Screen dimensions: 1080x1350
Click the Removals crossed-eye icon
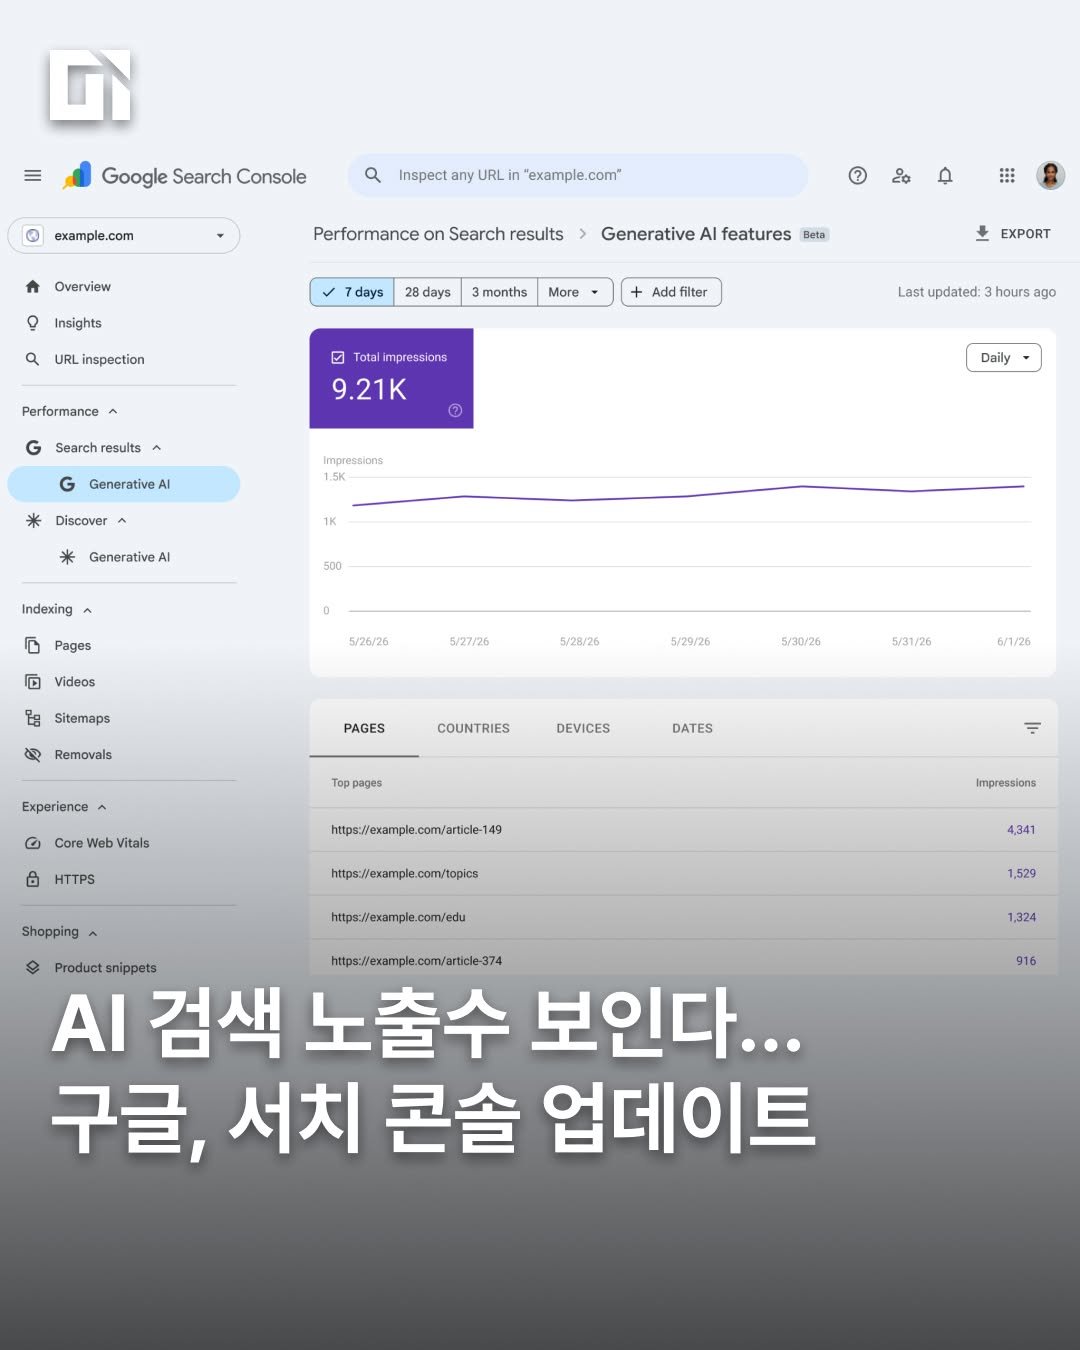[x=33, y=755]
